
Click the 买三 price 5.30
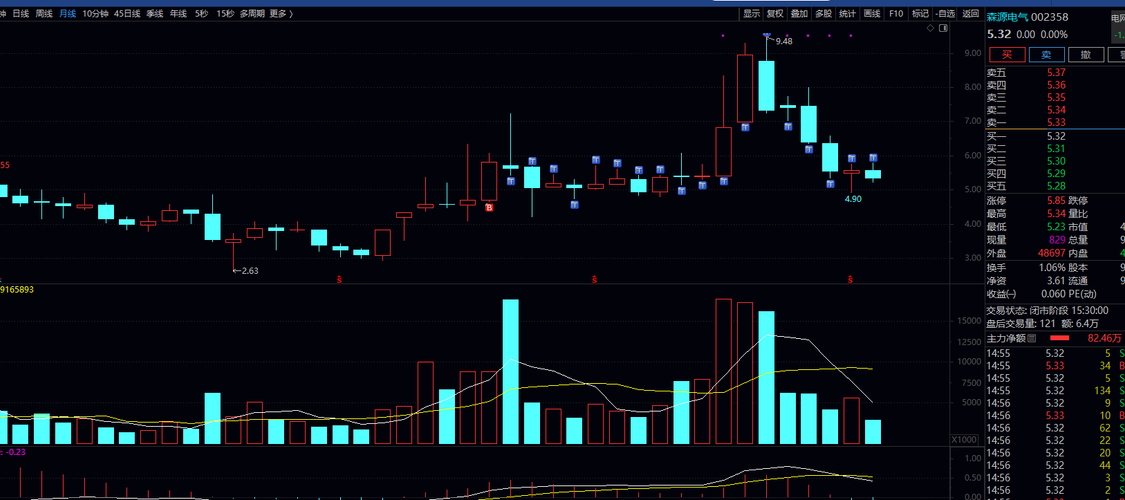point(1056,161)
